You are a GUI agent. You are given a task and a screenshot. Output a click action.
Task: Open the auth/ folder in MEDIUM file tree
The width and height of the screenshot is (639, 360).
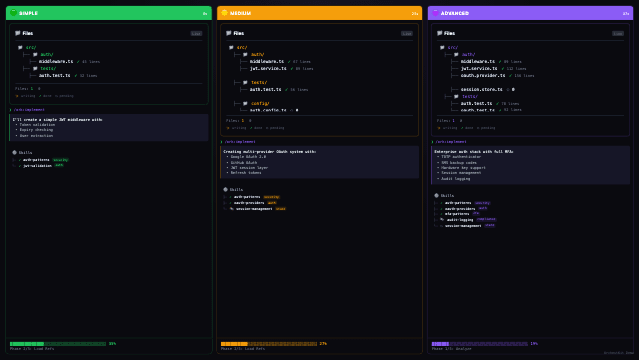[258, 54]
